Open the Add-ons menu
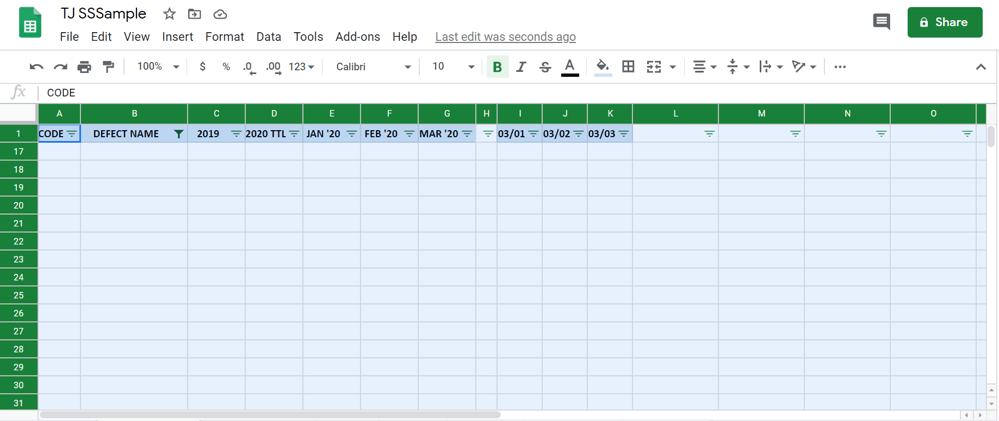The width and height of the screenshot is (999, 421). tap(357, 37)
